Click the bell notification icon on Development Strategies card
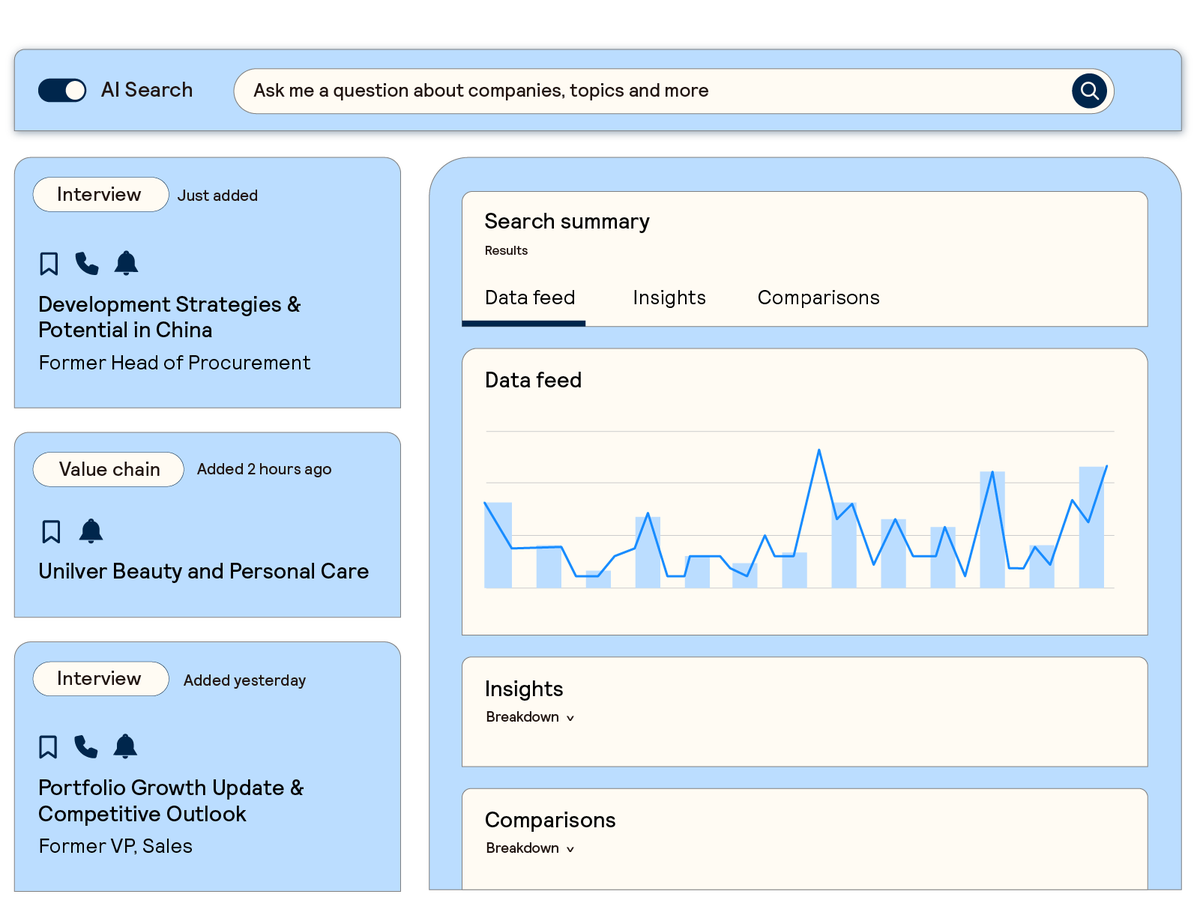Image resolution: width=1200 pixels, height=900 pixels. pos(125,263)
